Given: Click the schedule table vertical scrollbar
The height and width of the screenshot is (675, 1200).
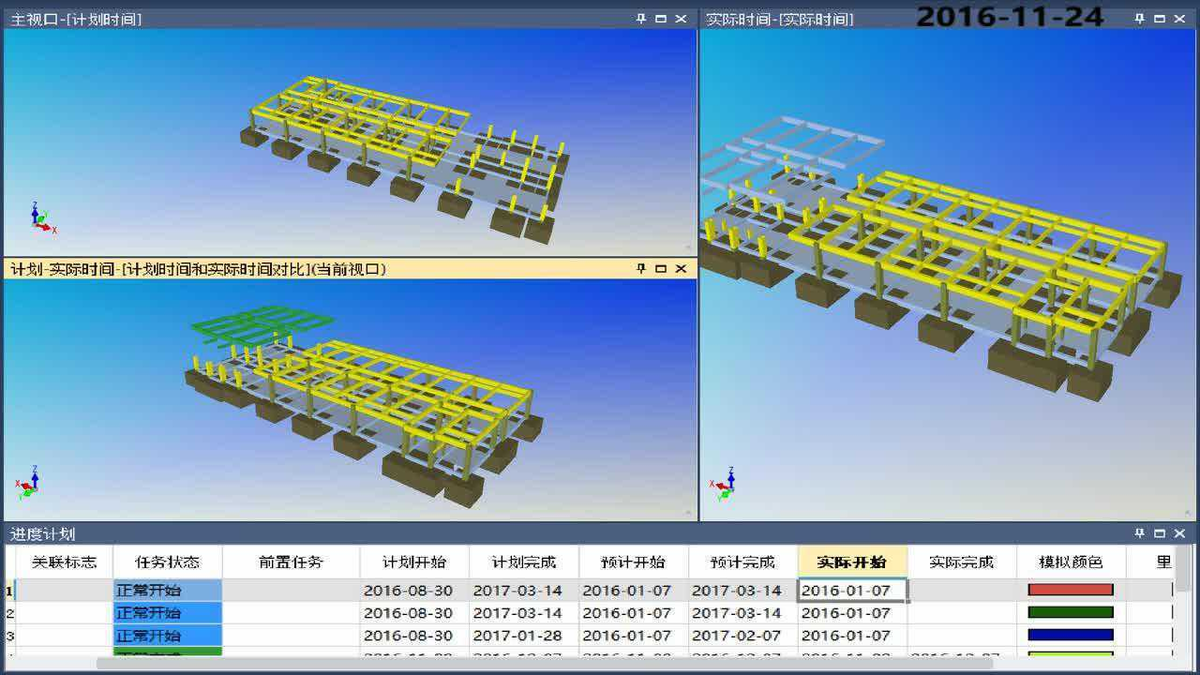Looking at the screenshot, I should click(1183, 567).
